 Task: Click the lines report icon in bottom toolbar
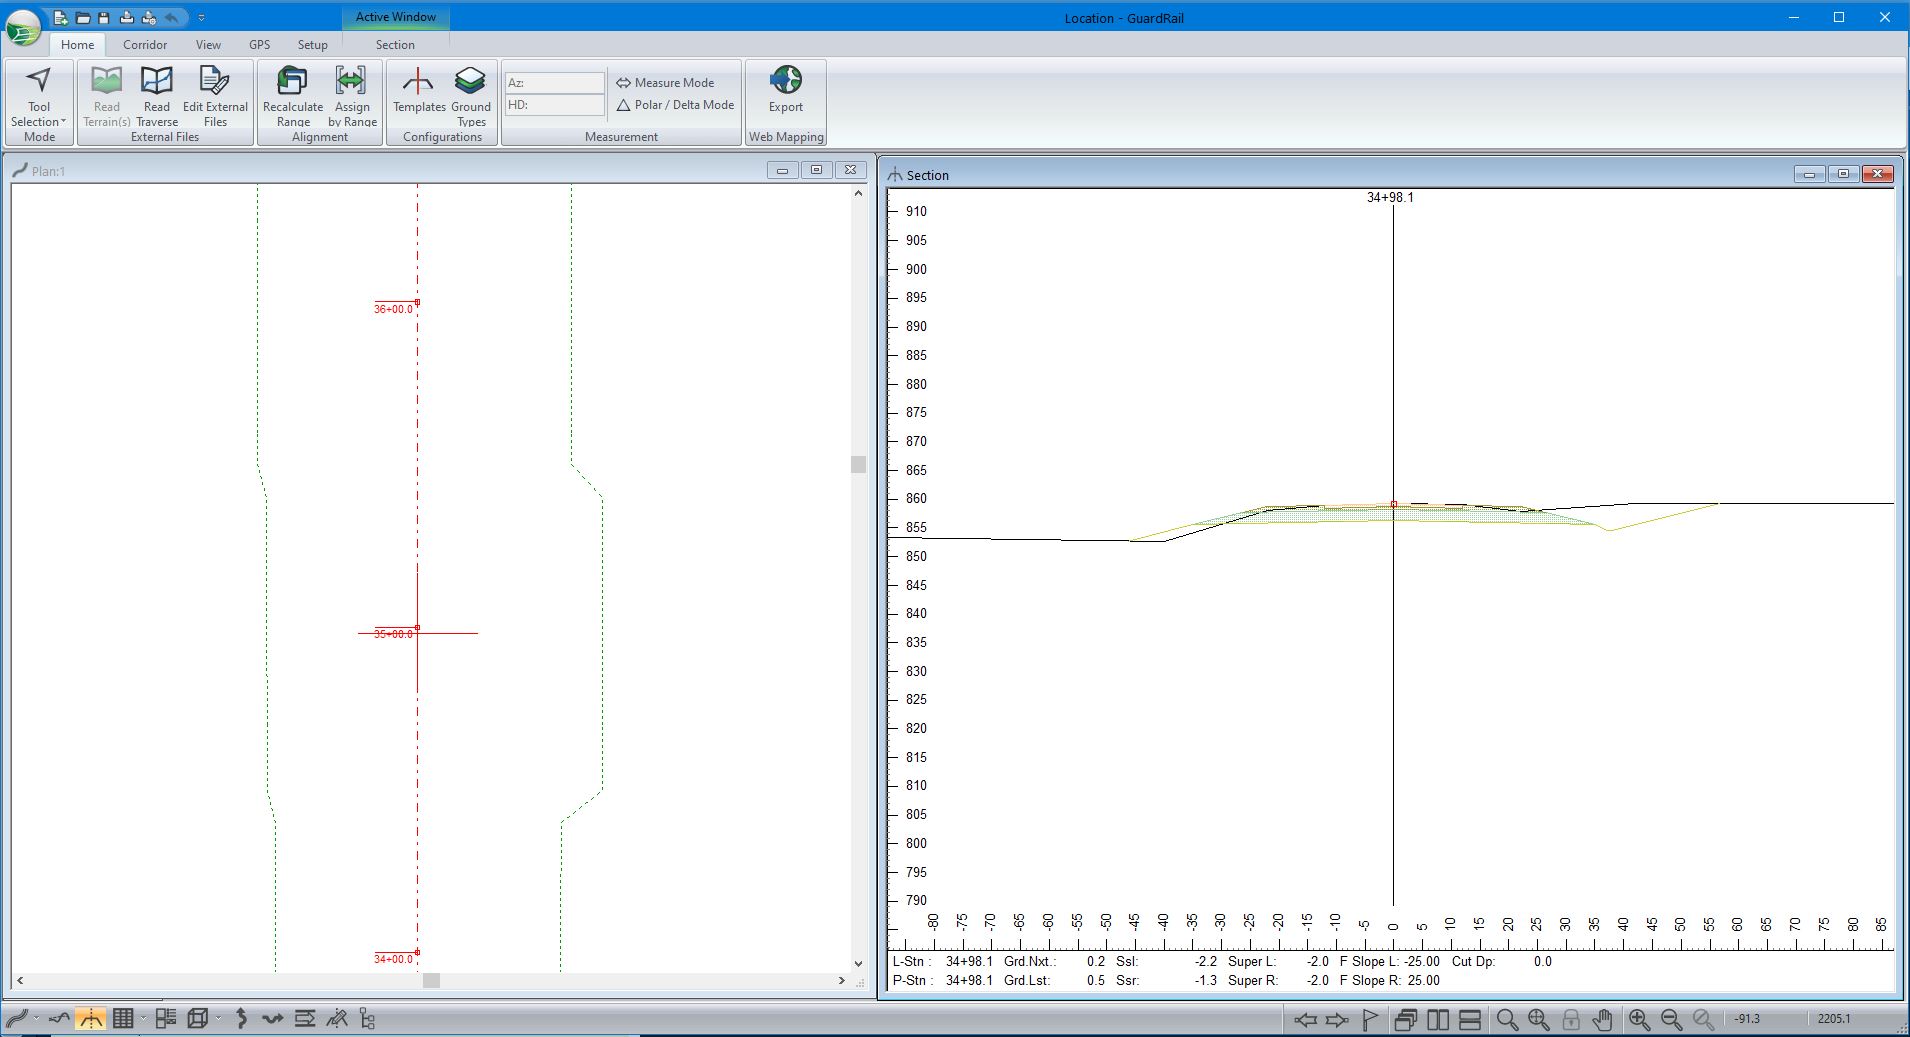305,1019
